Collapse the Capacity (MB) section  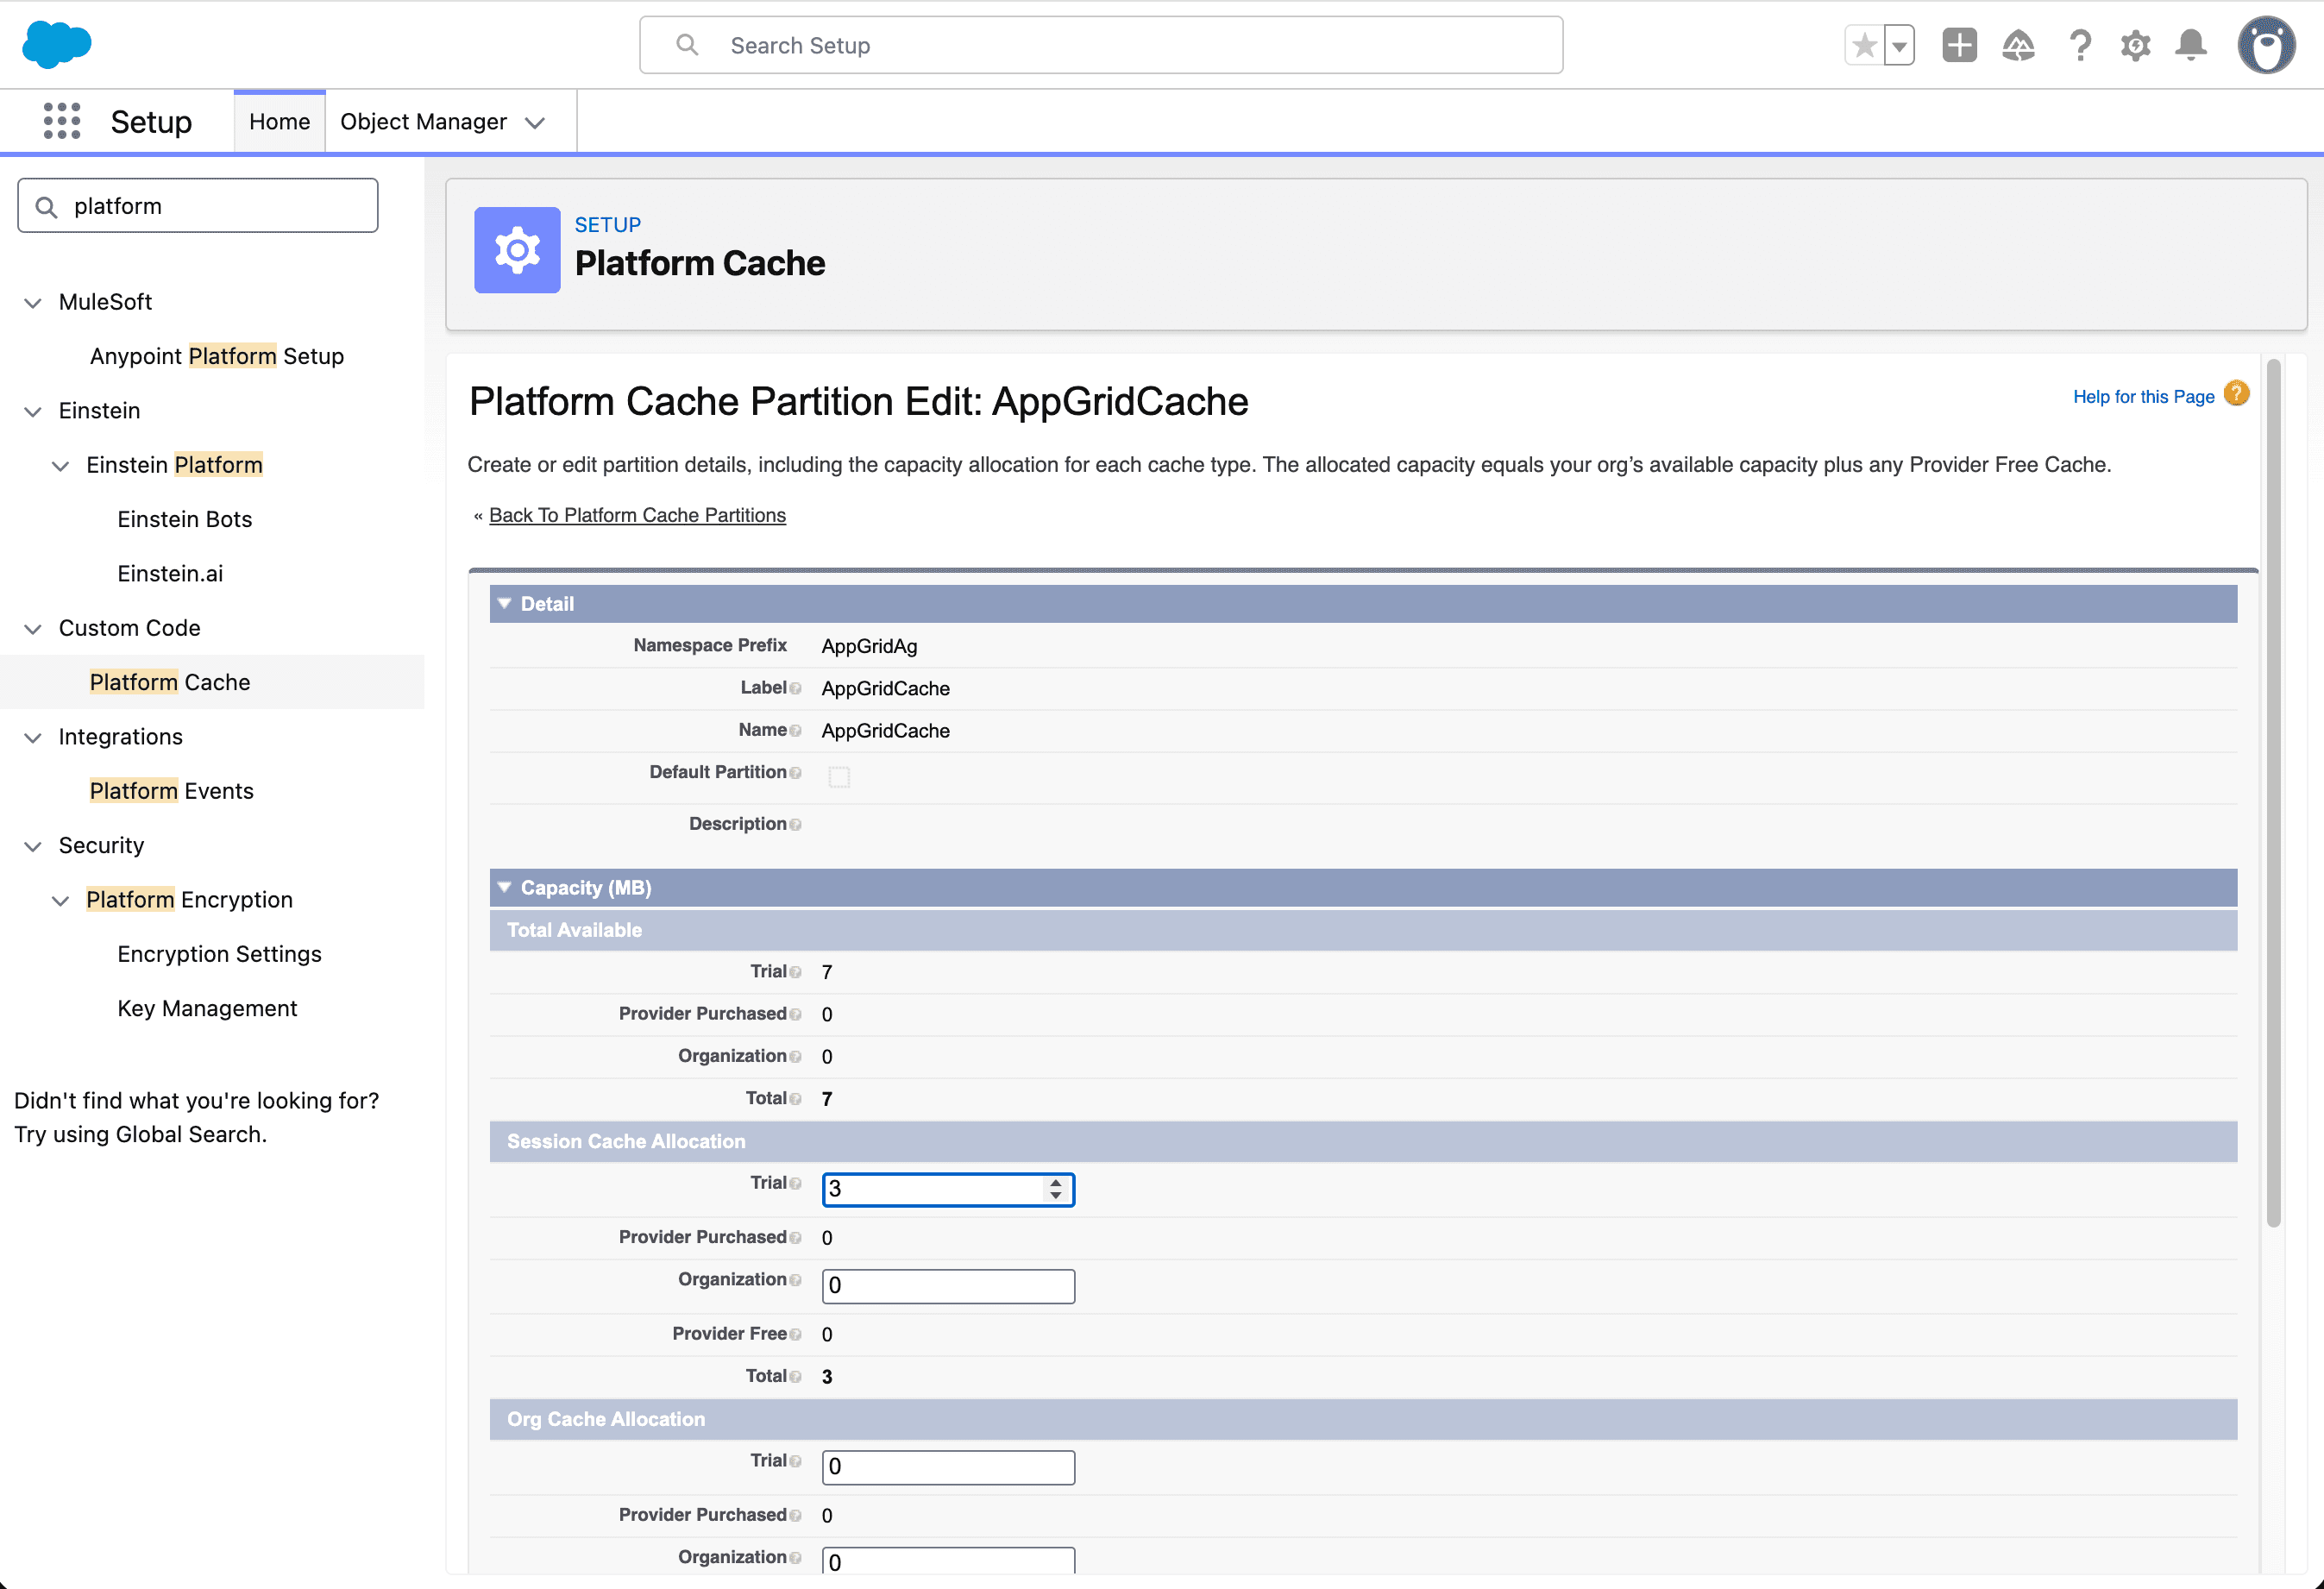coord(505,887)
